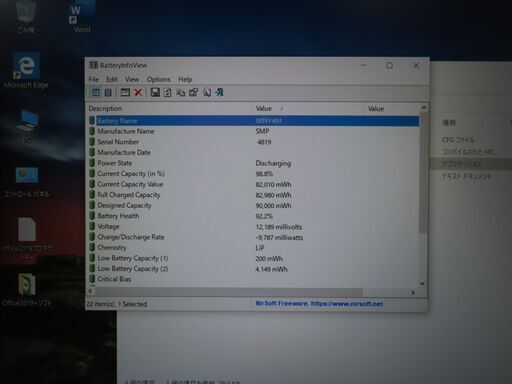
Task: Open the Help menu
Action: 185,79
